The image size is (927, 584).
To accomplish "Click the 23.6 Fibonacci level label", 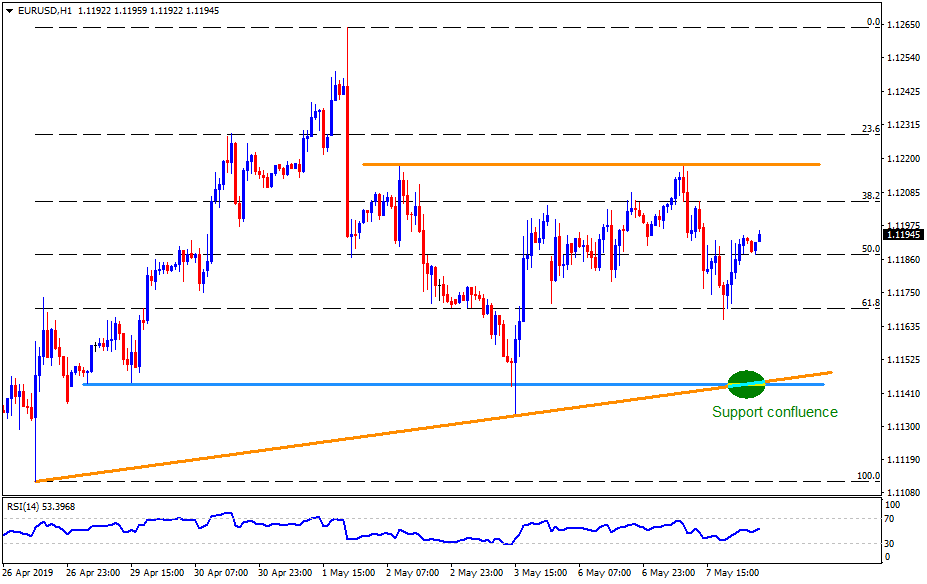I will click(870, 129).
